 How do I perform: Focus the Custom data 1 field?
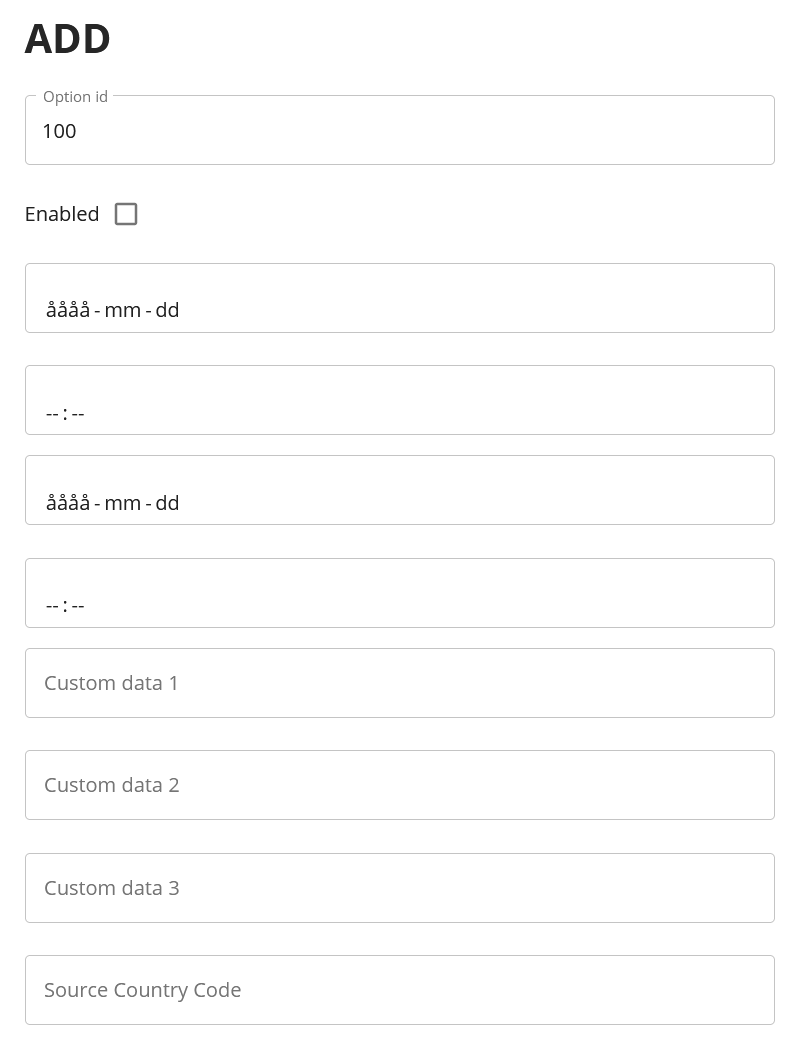pyautogui.click(x=399, y=683)
